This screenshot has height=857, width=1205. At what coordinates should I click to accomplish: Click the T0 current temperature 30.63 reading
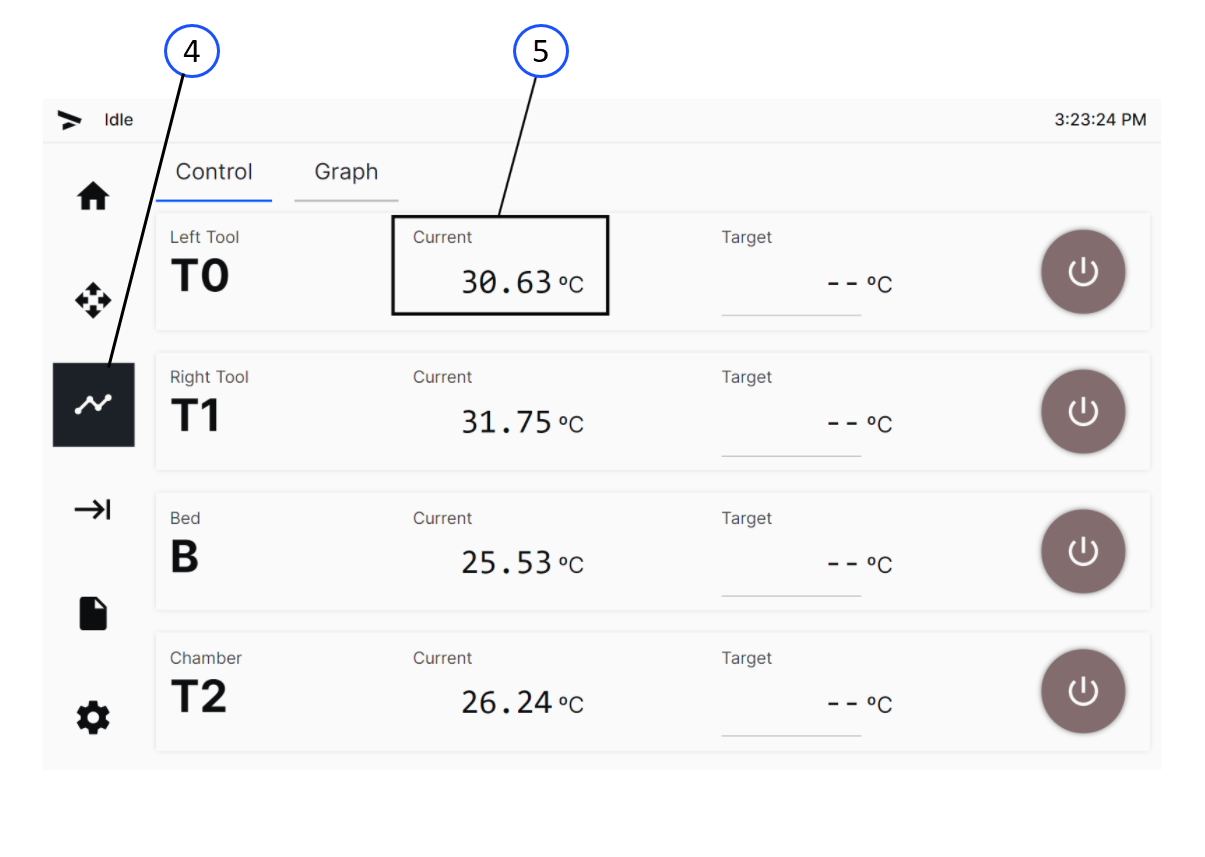pos(506,283)
